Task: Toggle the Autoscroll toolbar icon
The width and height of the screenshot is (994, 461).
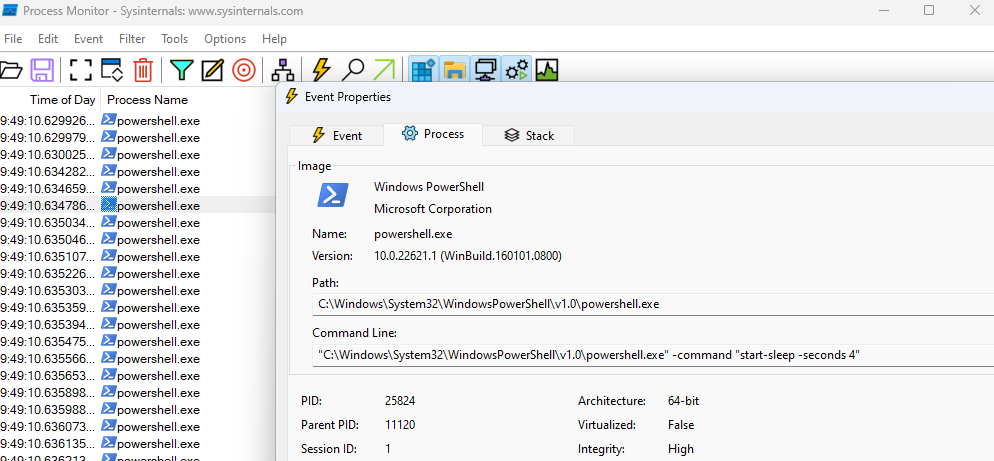Action: pyautogui.click(x=112, y=70)
